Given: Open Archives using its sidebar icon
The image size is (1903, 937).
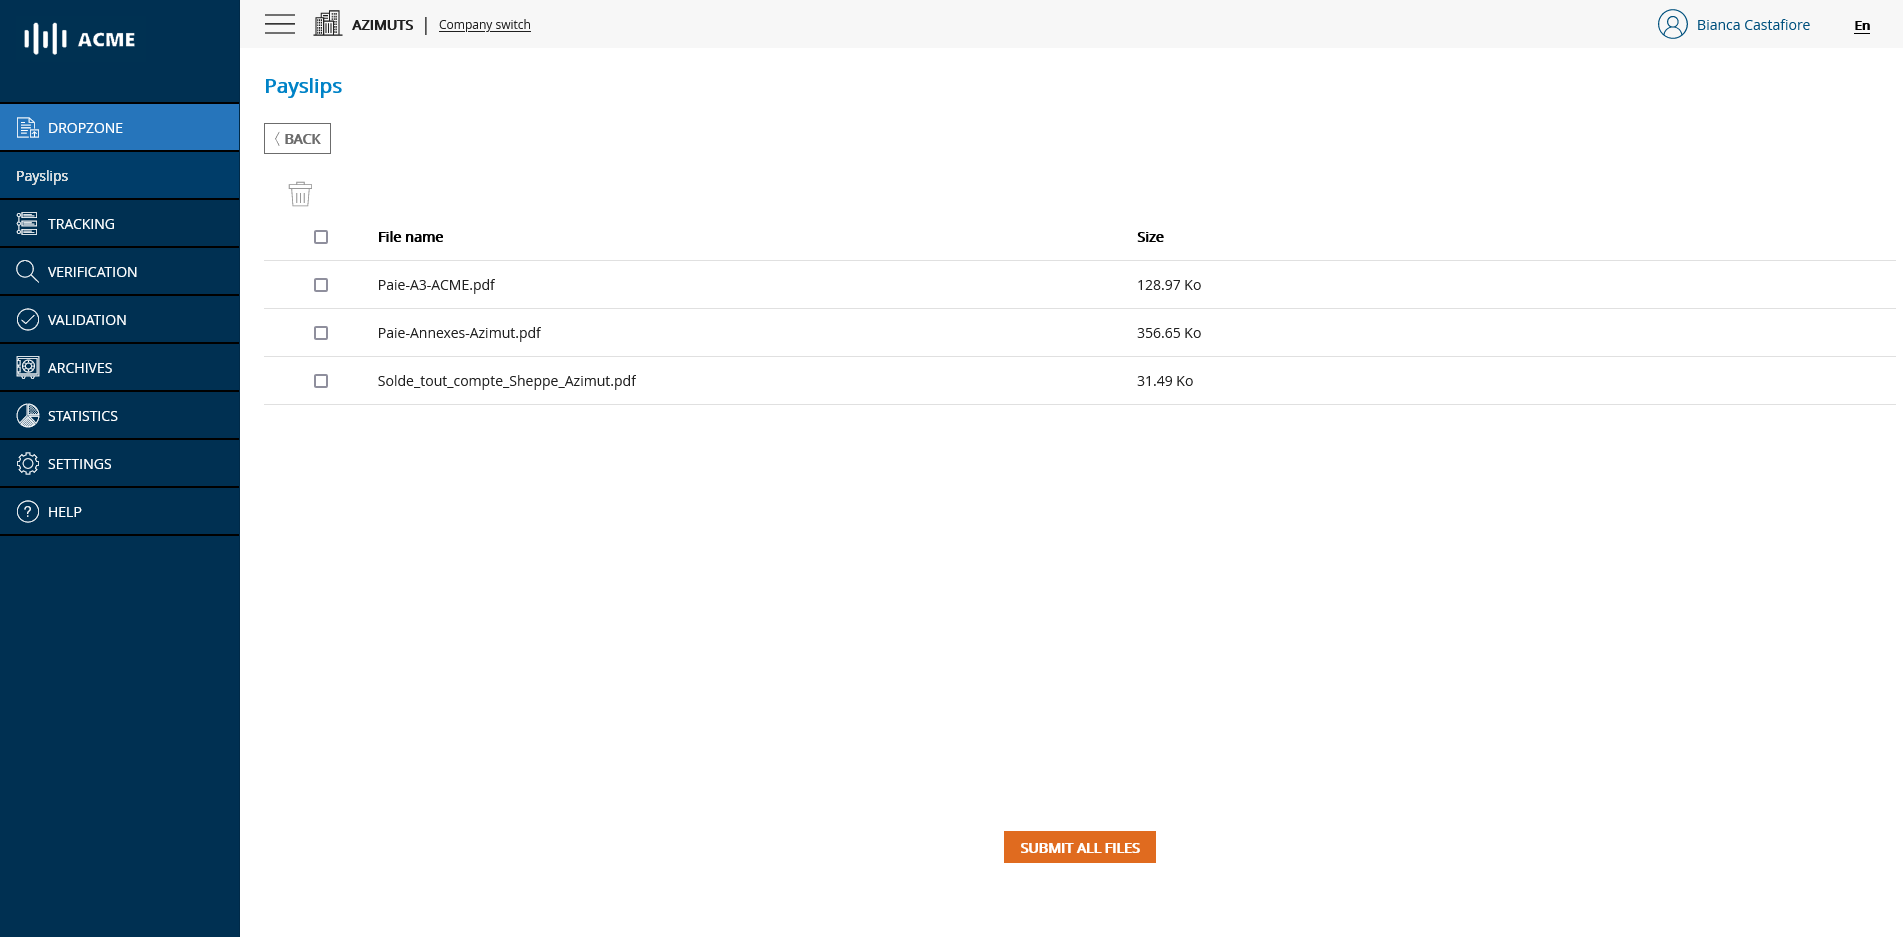Looking at the screenshot, I should [x=27, y=367].
